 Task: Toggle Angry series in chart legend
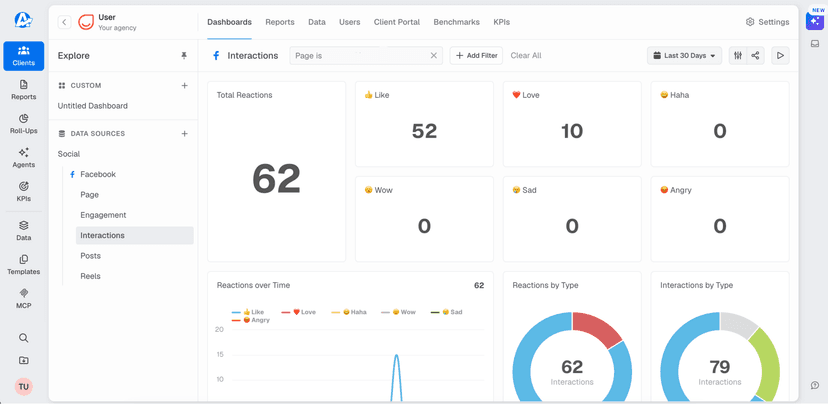251,320
